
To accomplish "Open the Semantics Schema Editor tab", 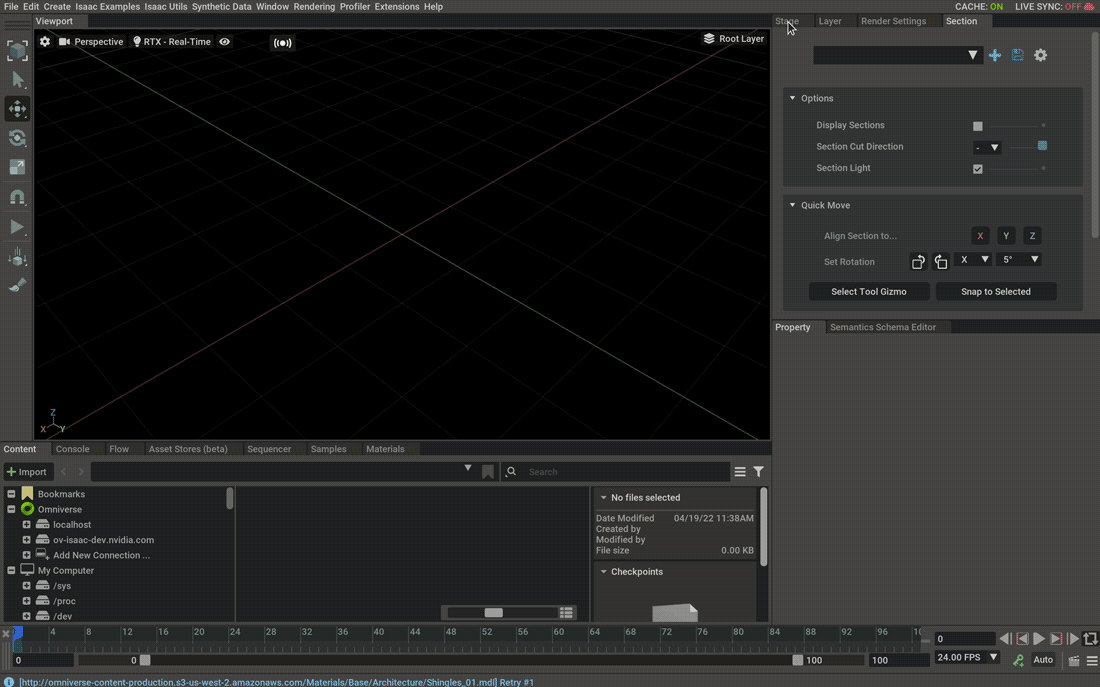I will pos(883,327).
